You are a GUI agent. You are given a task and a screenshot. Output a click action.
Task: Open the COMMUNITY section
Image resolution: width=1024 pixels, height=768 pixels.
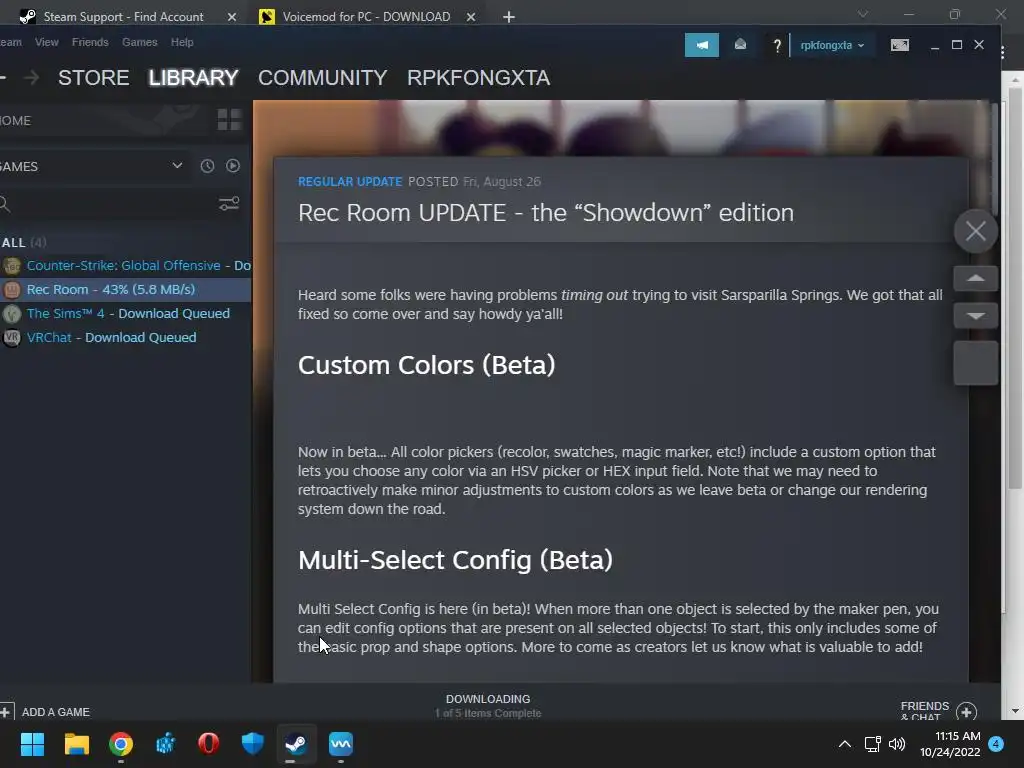click(323, 78)
